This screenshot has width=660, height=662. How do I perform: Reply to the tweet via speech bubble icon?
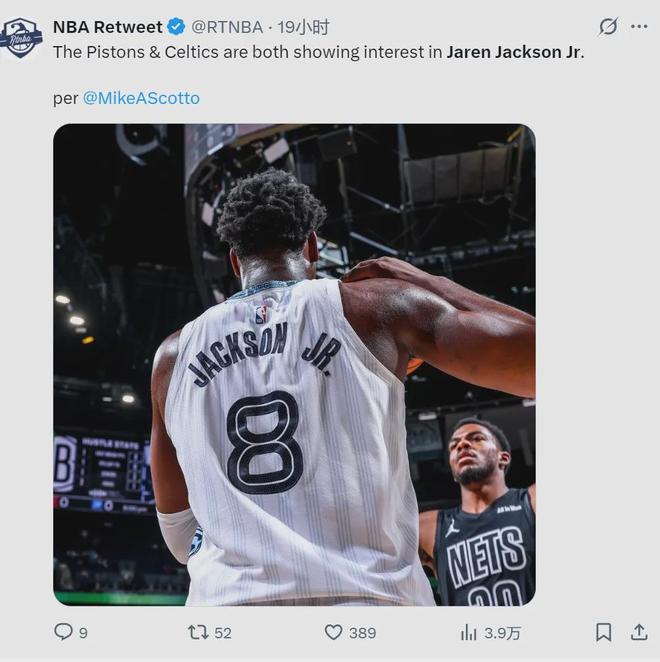point(63,632)
